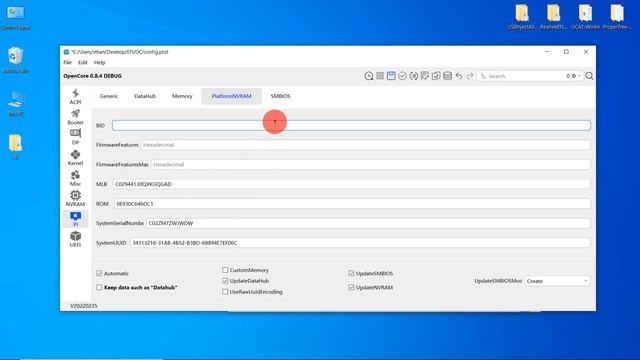Screen dimensions: 640x360
Task: Click the clock icon in the toolbar
Action: [x=369, y=76]
